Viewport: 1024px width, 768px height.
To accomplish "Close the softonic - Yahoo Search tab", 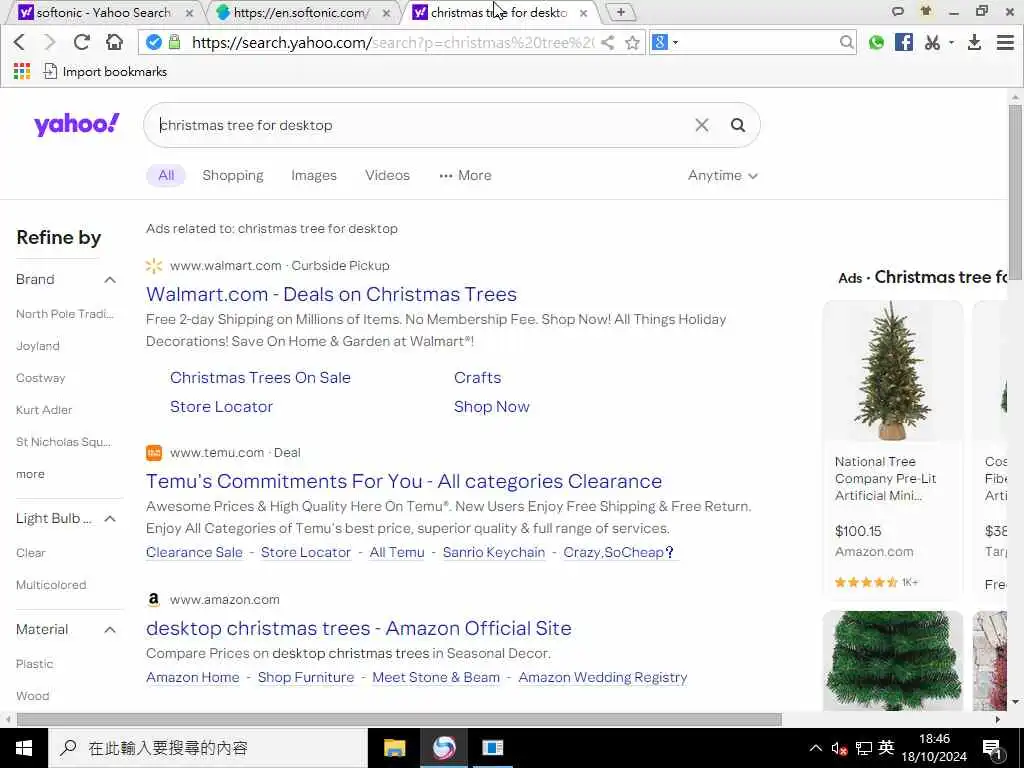I will point(189,12).
